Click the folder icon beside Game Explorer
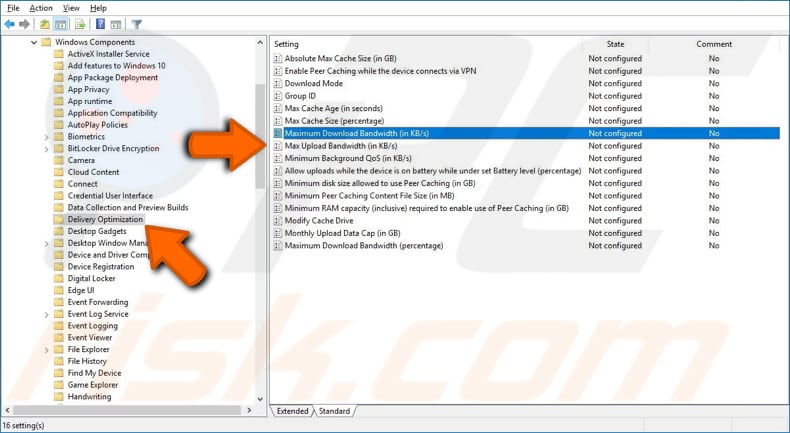The width and height of the screenshot is (790, 433). click(59, 385)
